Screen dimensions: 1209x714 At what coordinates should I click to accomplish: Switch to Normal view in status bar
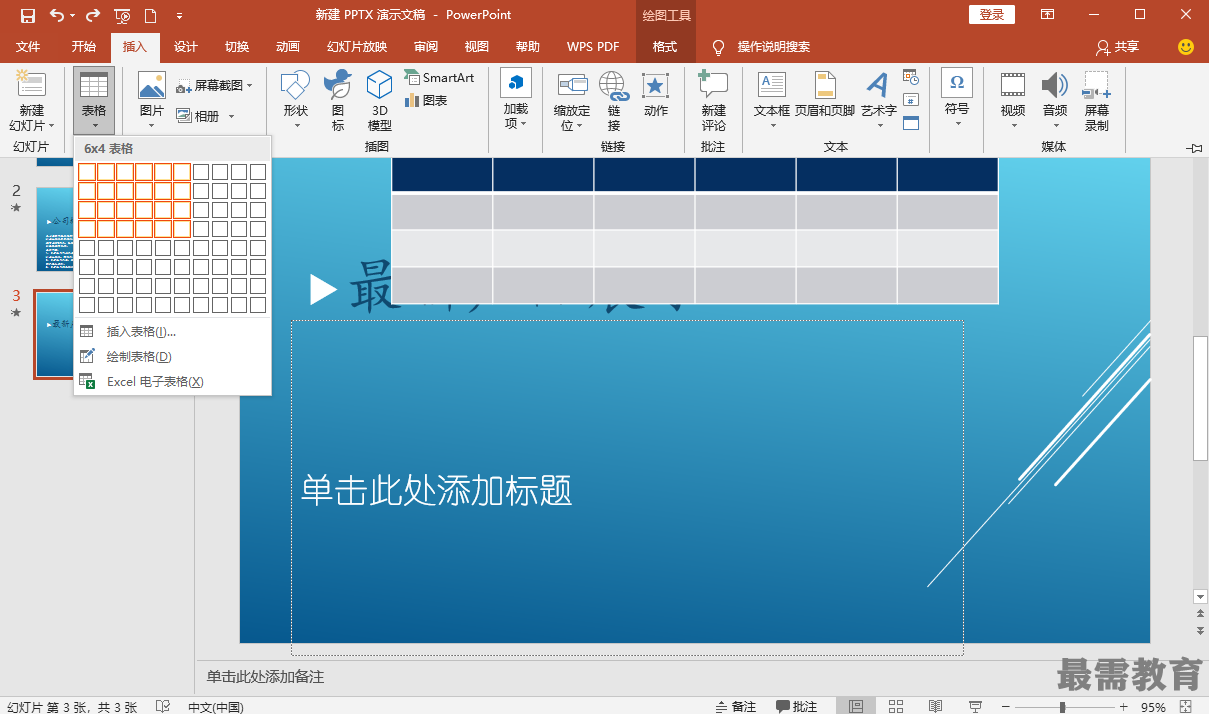(x=855, y=706)
